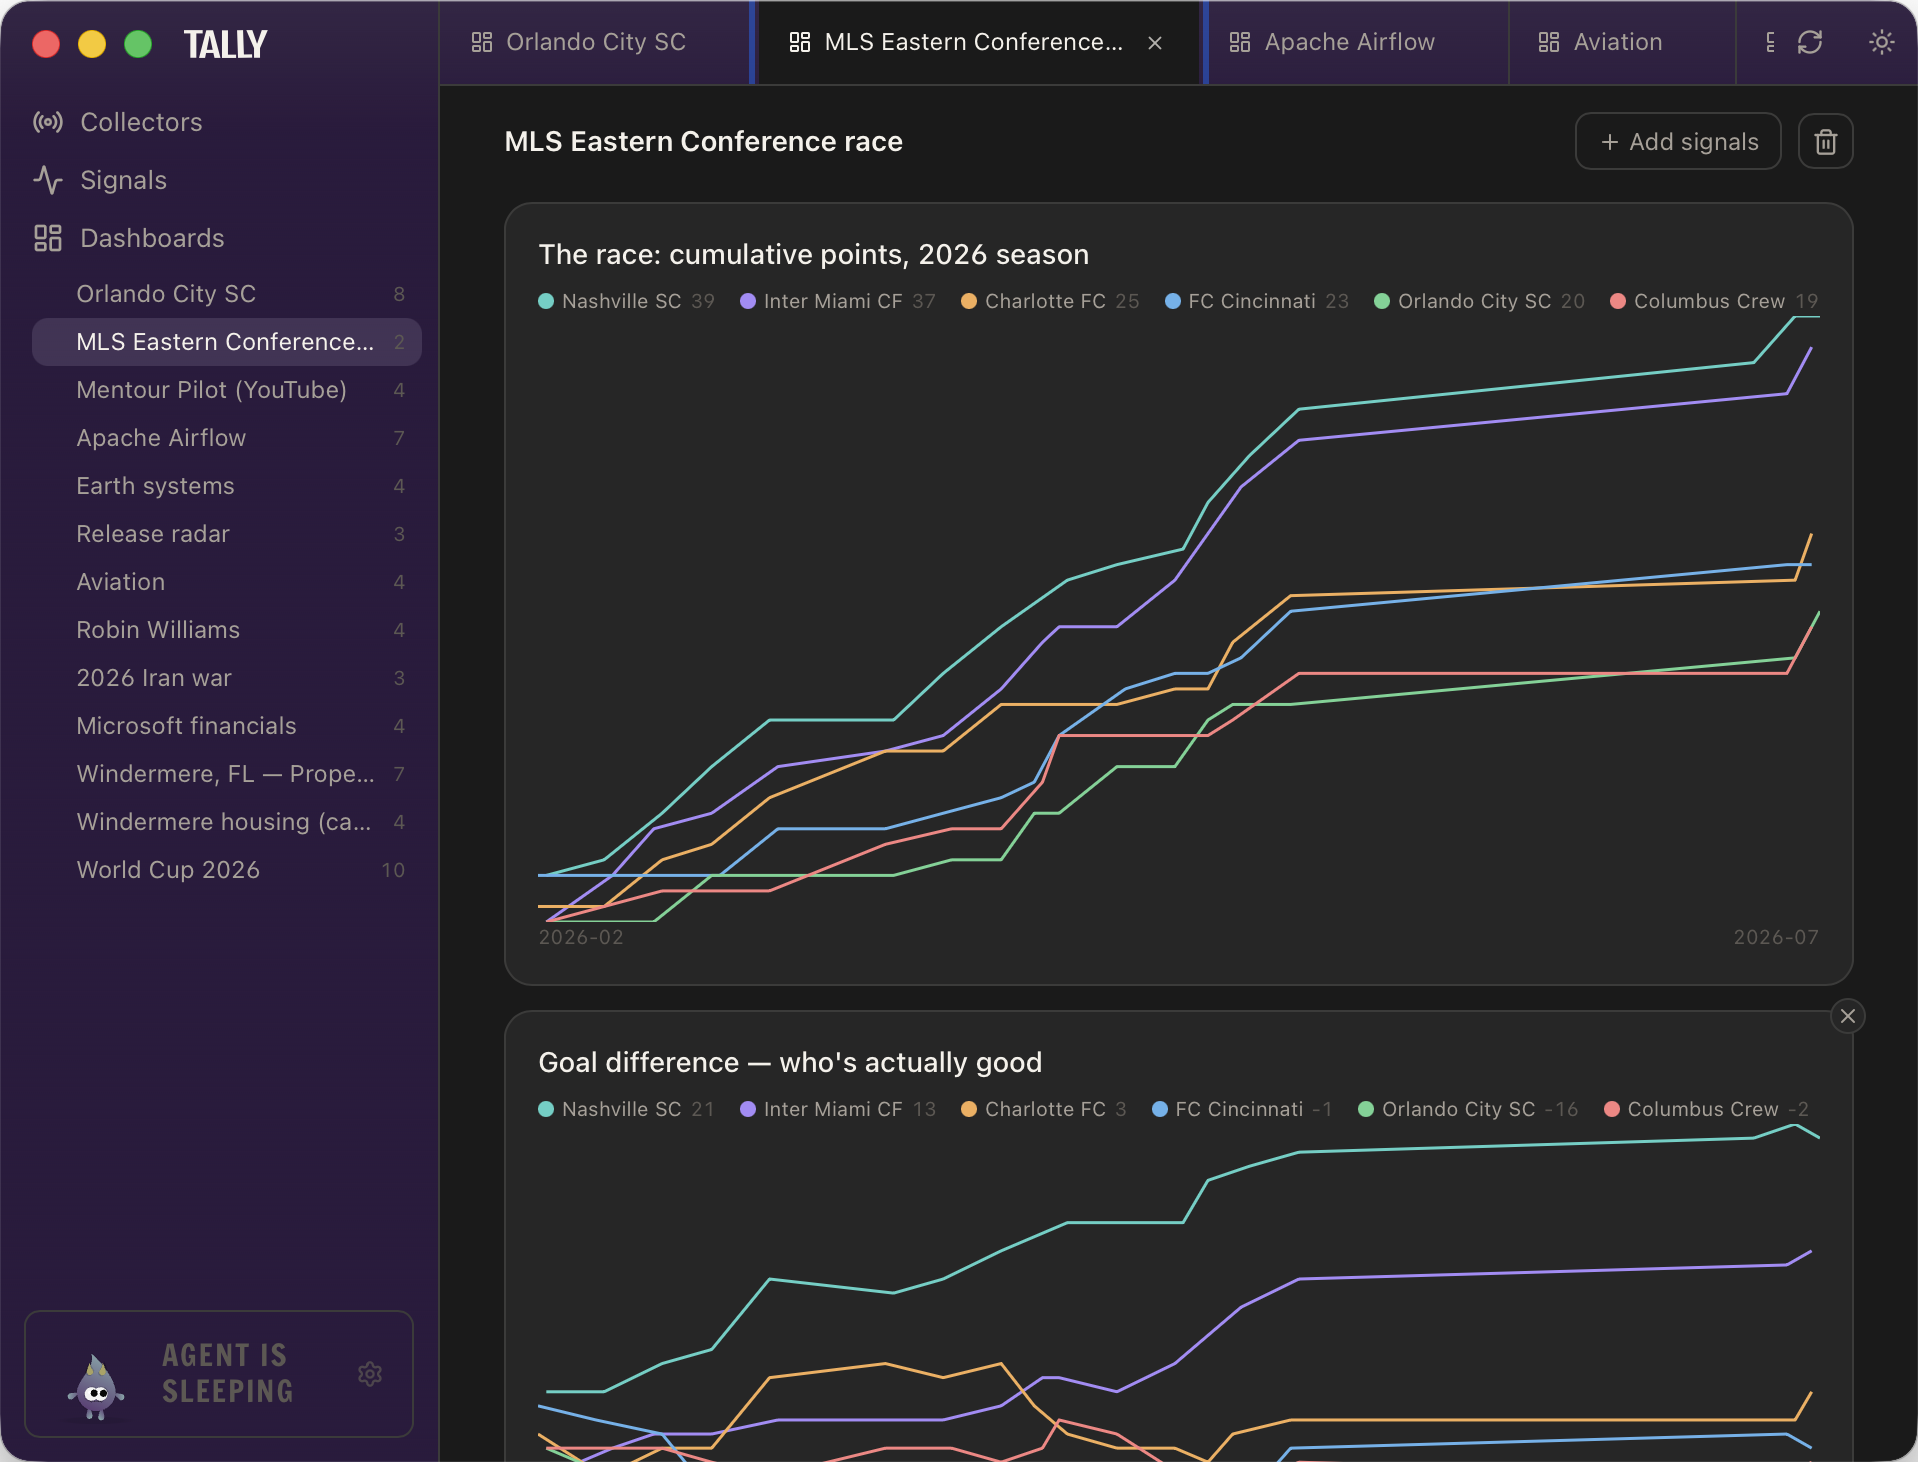Toggle FC Cincinnati series in Goal difference chart
This screenshot has height=1462, width=1918.
point(1242,1109)
